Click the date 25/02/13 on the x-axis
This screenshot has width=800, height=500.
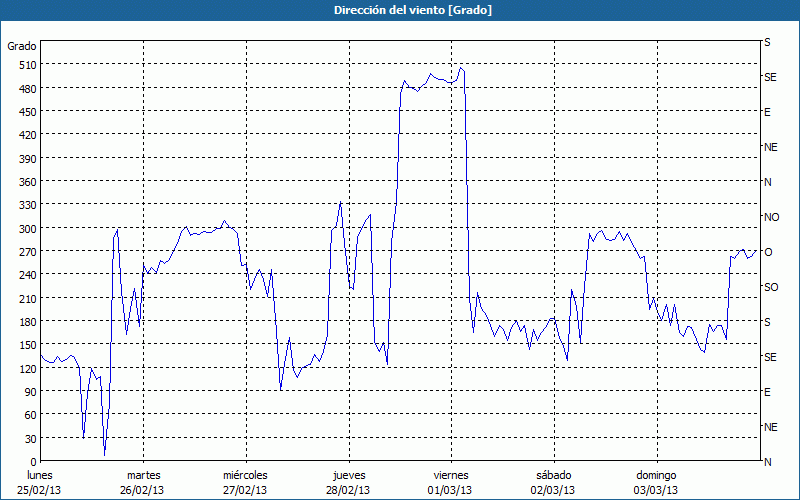click(x=40, y=490)
